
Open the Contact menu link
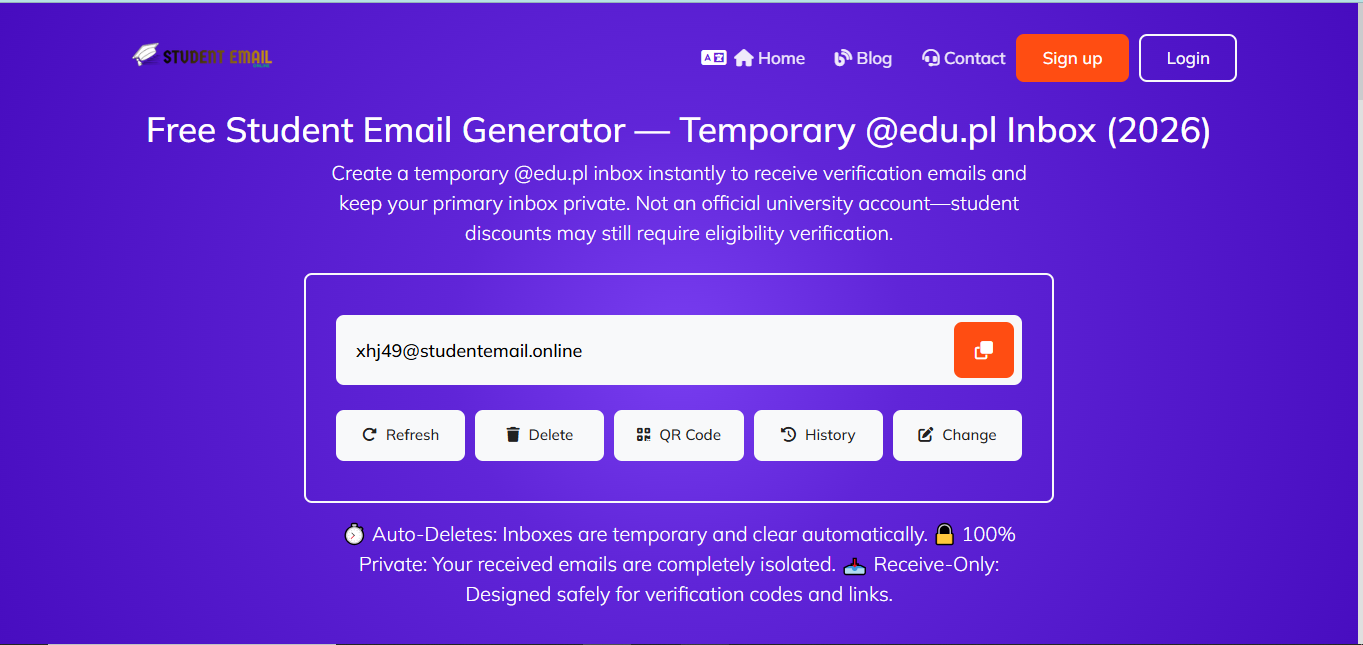tap(974, 58)
